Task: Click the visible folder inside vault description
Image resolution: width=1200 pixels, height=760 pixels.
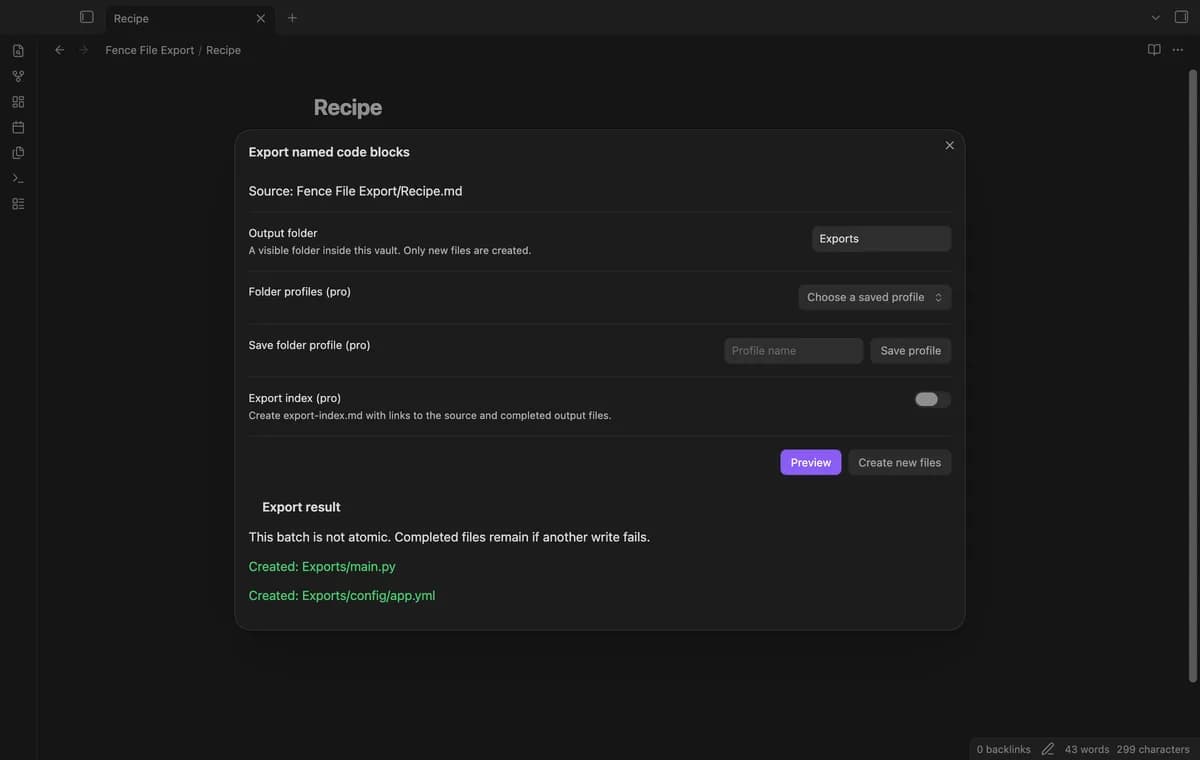Action: pyautogui.click(x=390, y=250)
